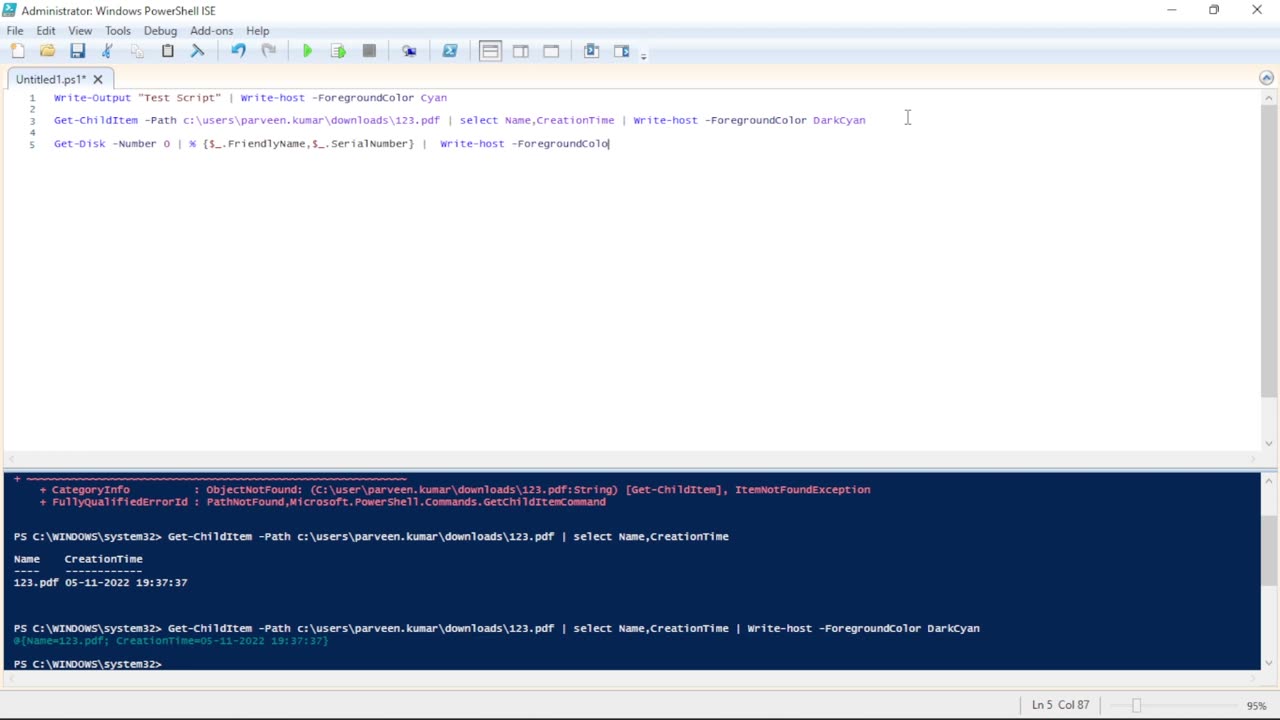Click the ObjectNotFound CategoryInfo error line
The image size is (1280, 720).
454,490
